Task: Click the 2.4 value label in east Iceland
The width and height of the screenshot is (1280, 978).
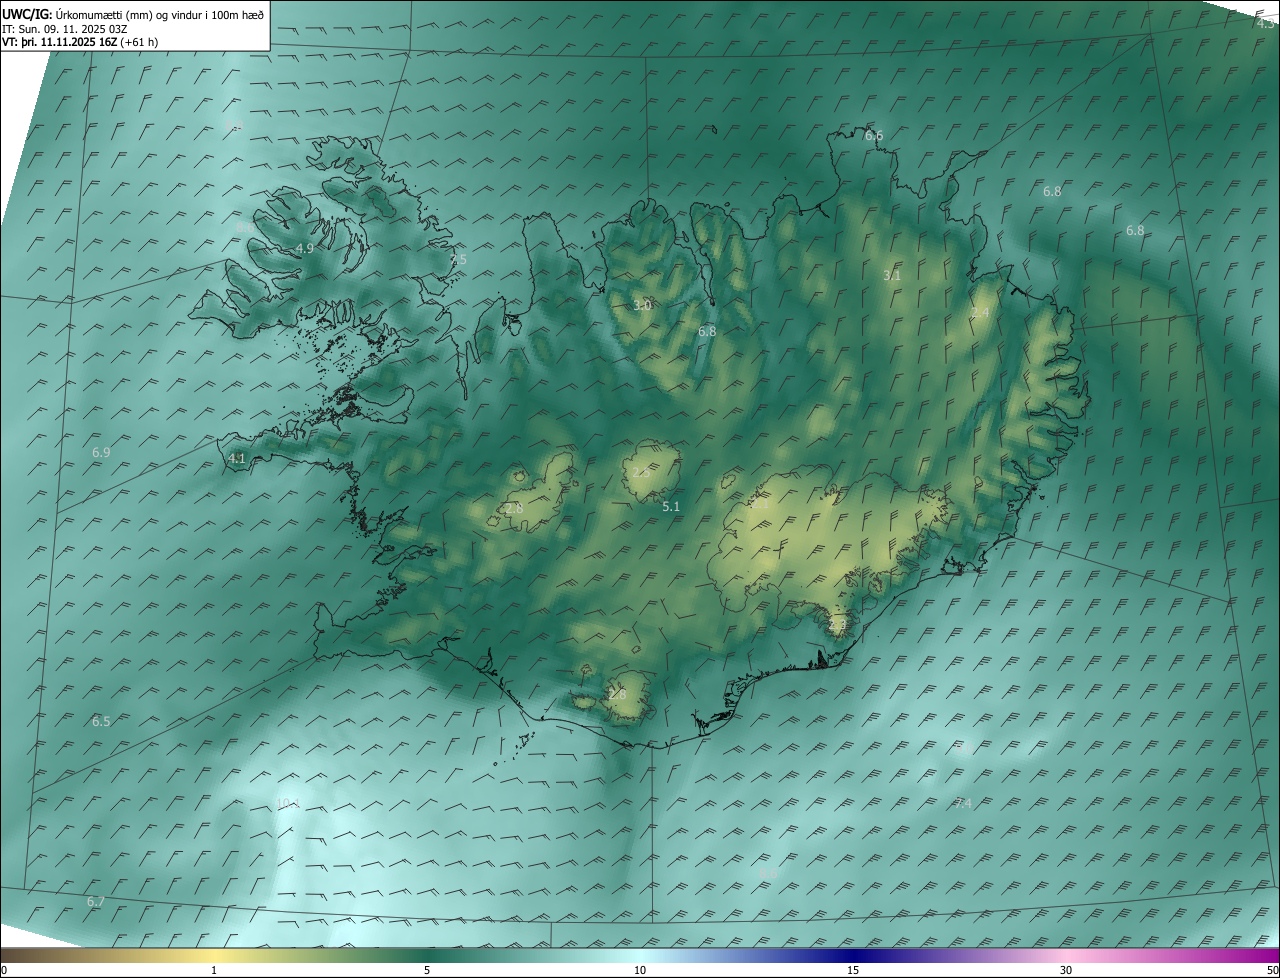Action: (x=980, y=313)
